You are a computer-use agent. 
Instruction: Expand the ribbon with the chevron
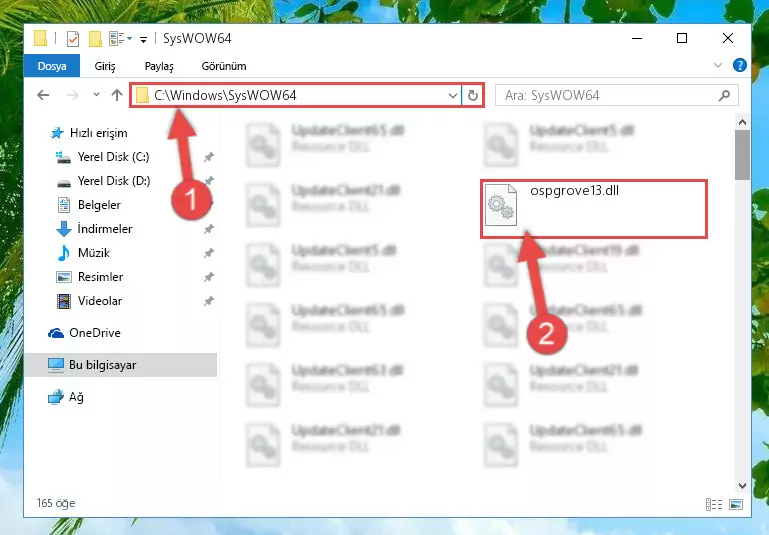[718, 65]
